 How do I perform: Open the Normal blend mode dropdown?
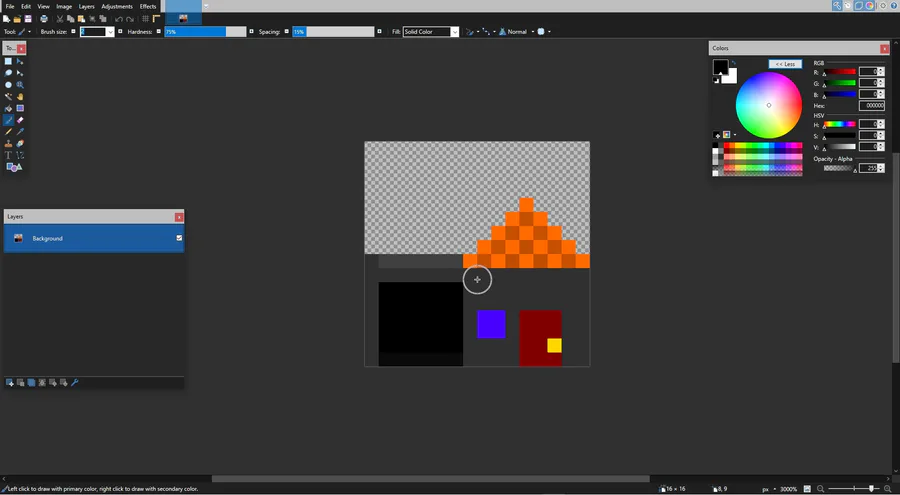click(532, 32)
